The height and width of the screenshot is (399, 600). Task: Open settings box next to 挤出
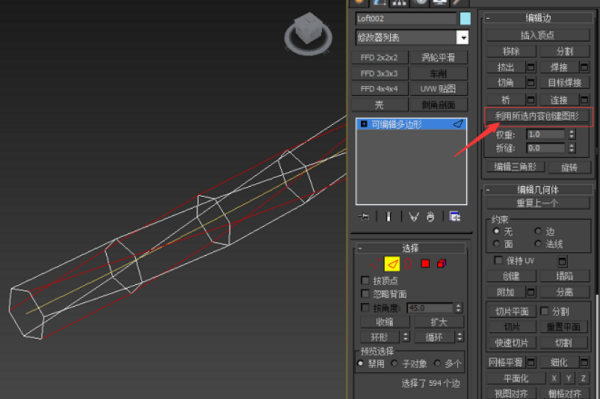tap(531, 67)
